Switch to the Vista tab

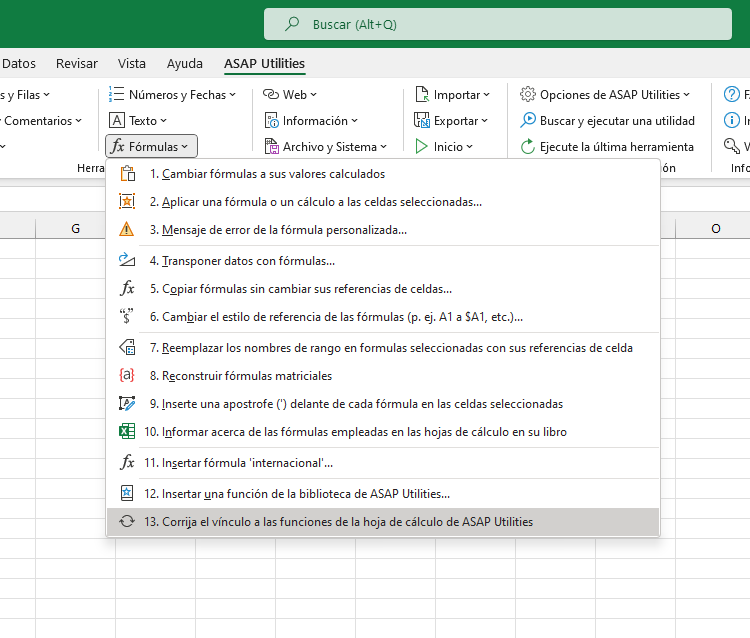(x=132, y=63)
